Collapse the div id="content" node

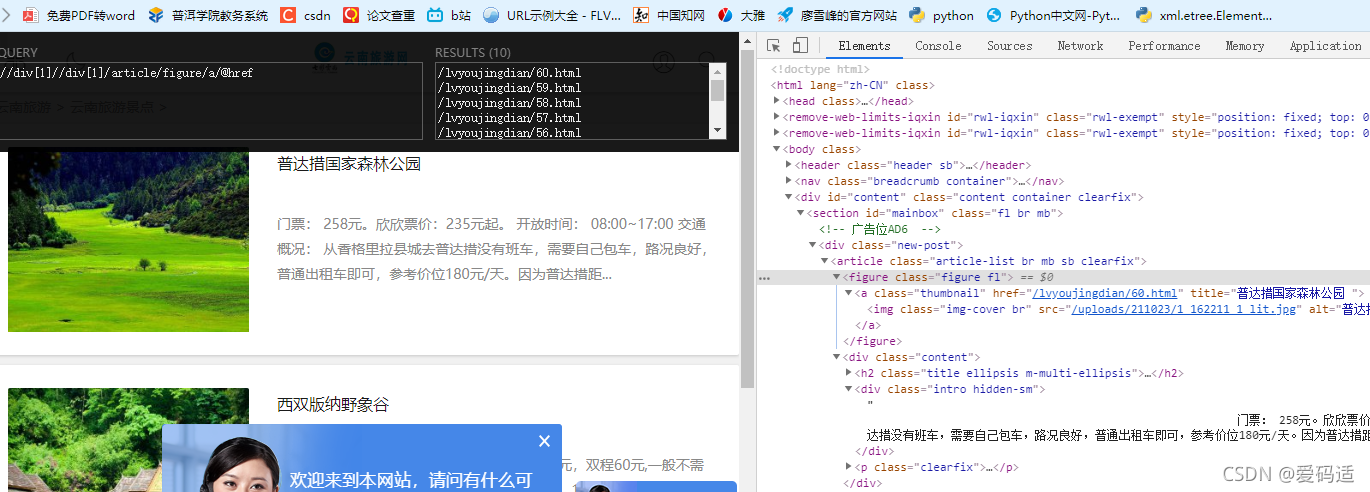pos(789,197)
